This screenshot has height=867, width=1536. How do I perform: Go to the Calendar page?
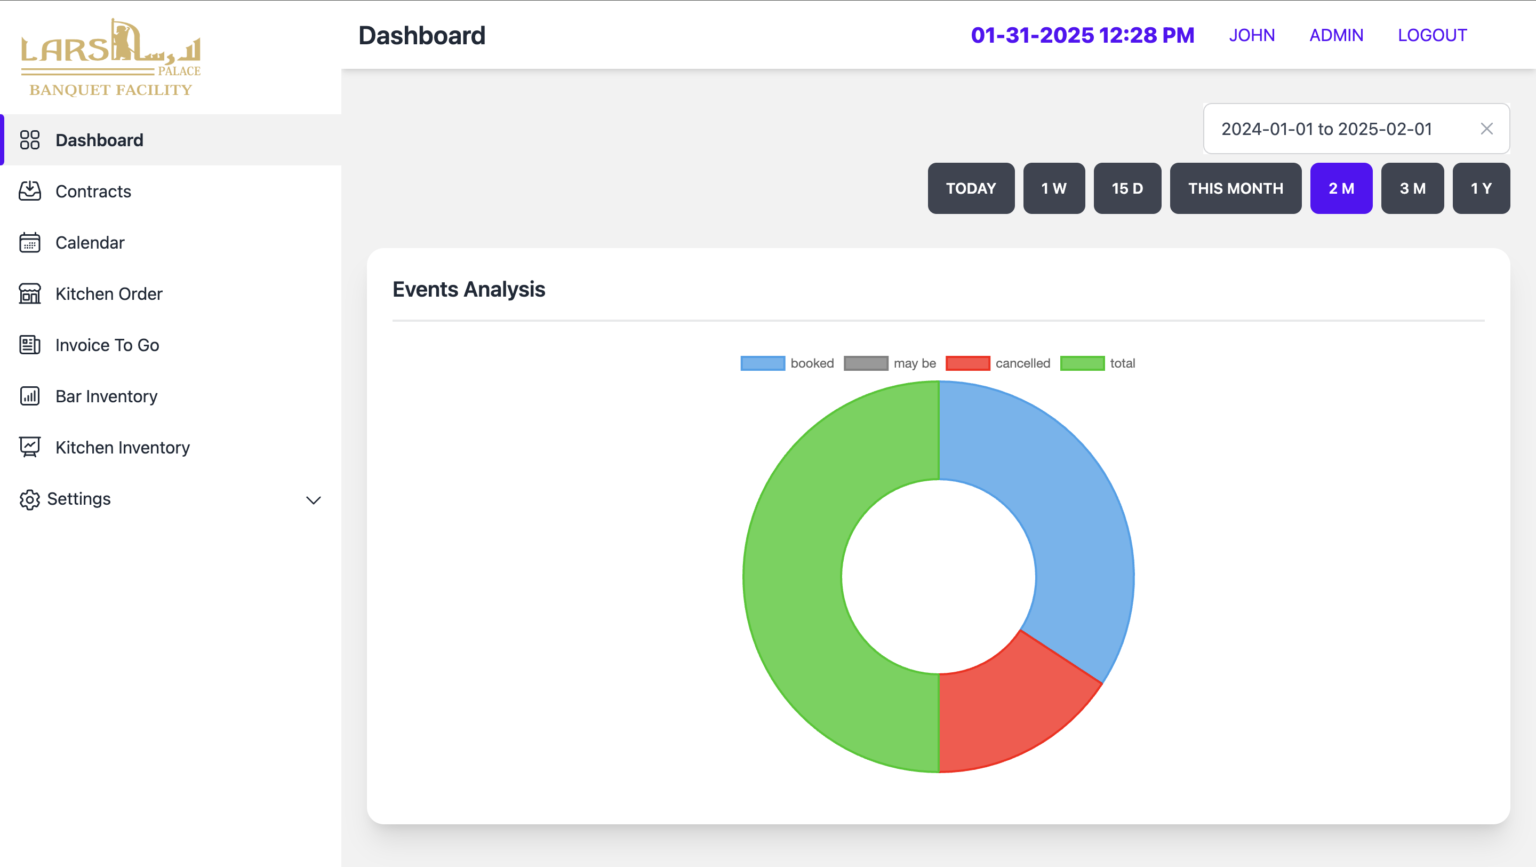[172, 242]
